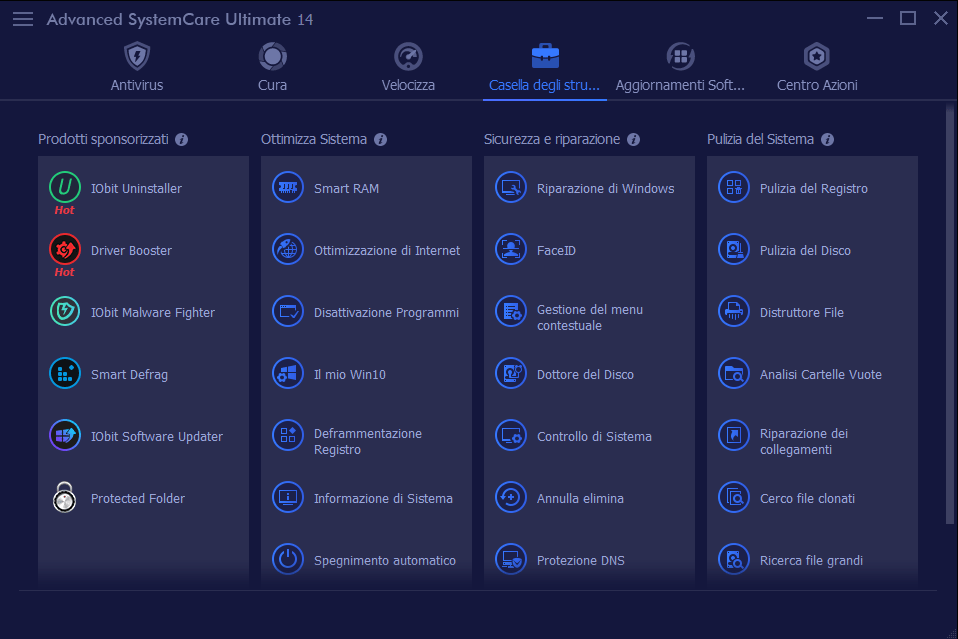958x639 pixels.
Task: Click the Controllo di Sistema icon
Action: pos(511,436)
